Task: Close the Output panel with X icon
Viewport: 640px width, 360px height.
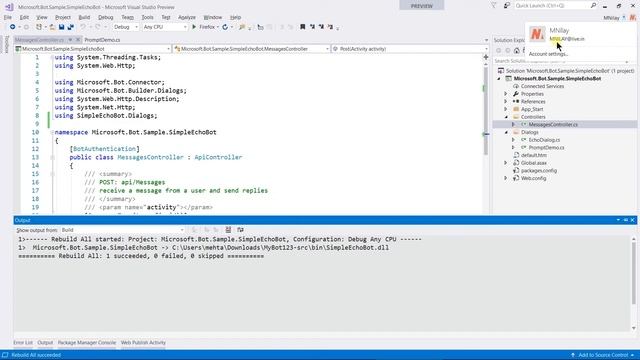Action: tap(633, 220)
